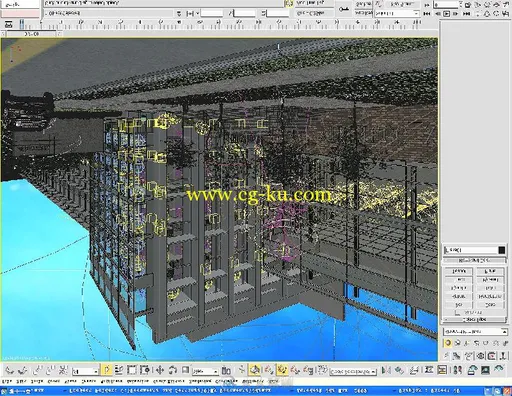The image size is (512, 396).
Task: Switch to the Hierarchy command panel tab
Action: click(x=468, y=356)
